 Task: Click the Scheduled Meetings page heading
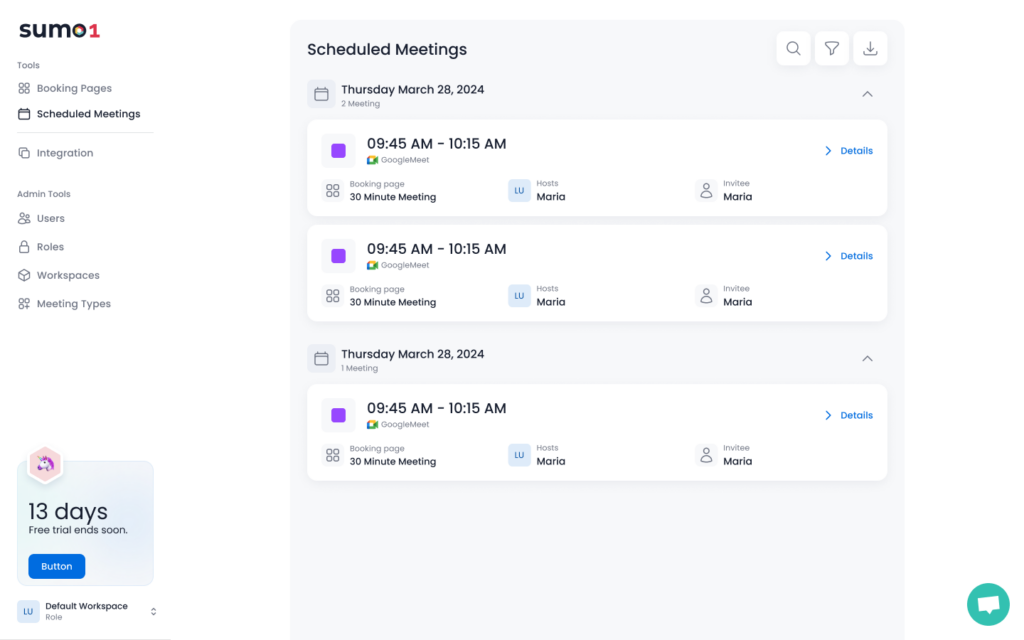[x=387, y=50]
